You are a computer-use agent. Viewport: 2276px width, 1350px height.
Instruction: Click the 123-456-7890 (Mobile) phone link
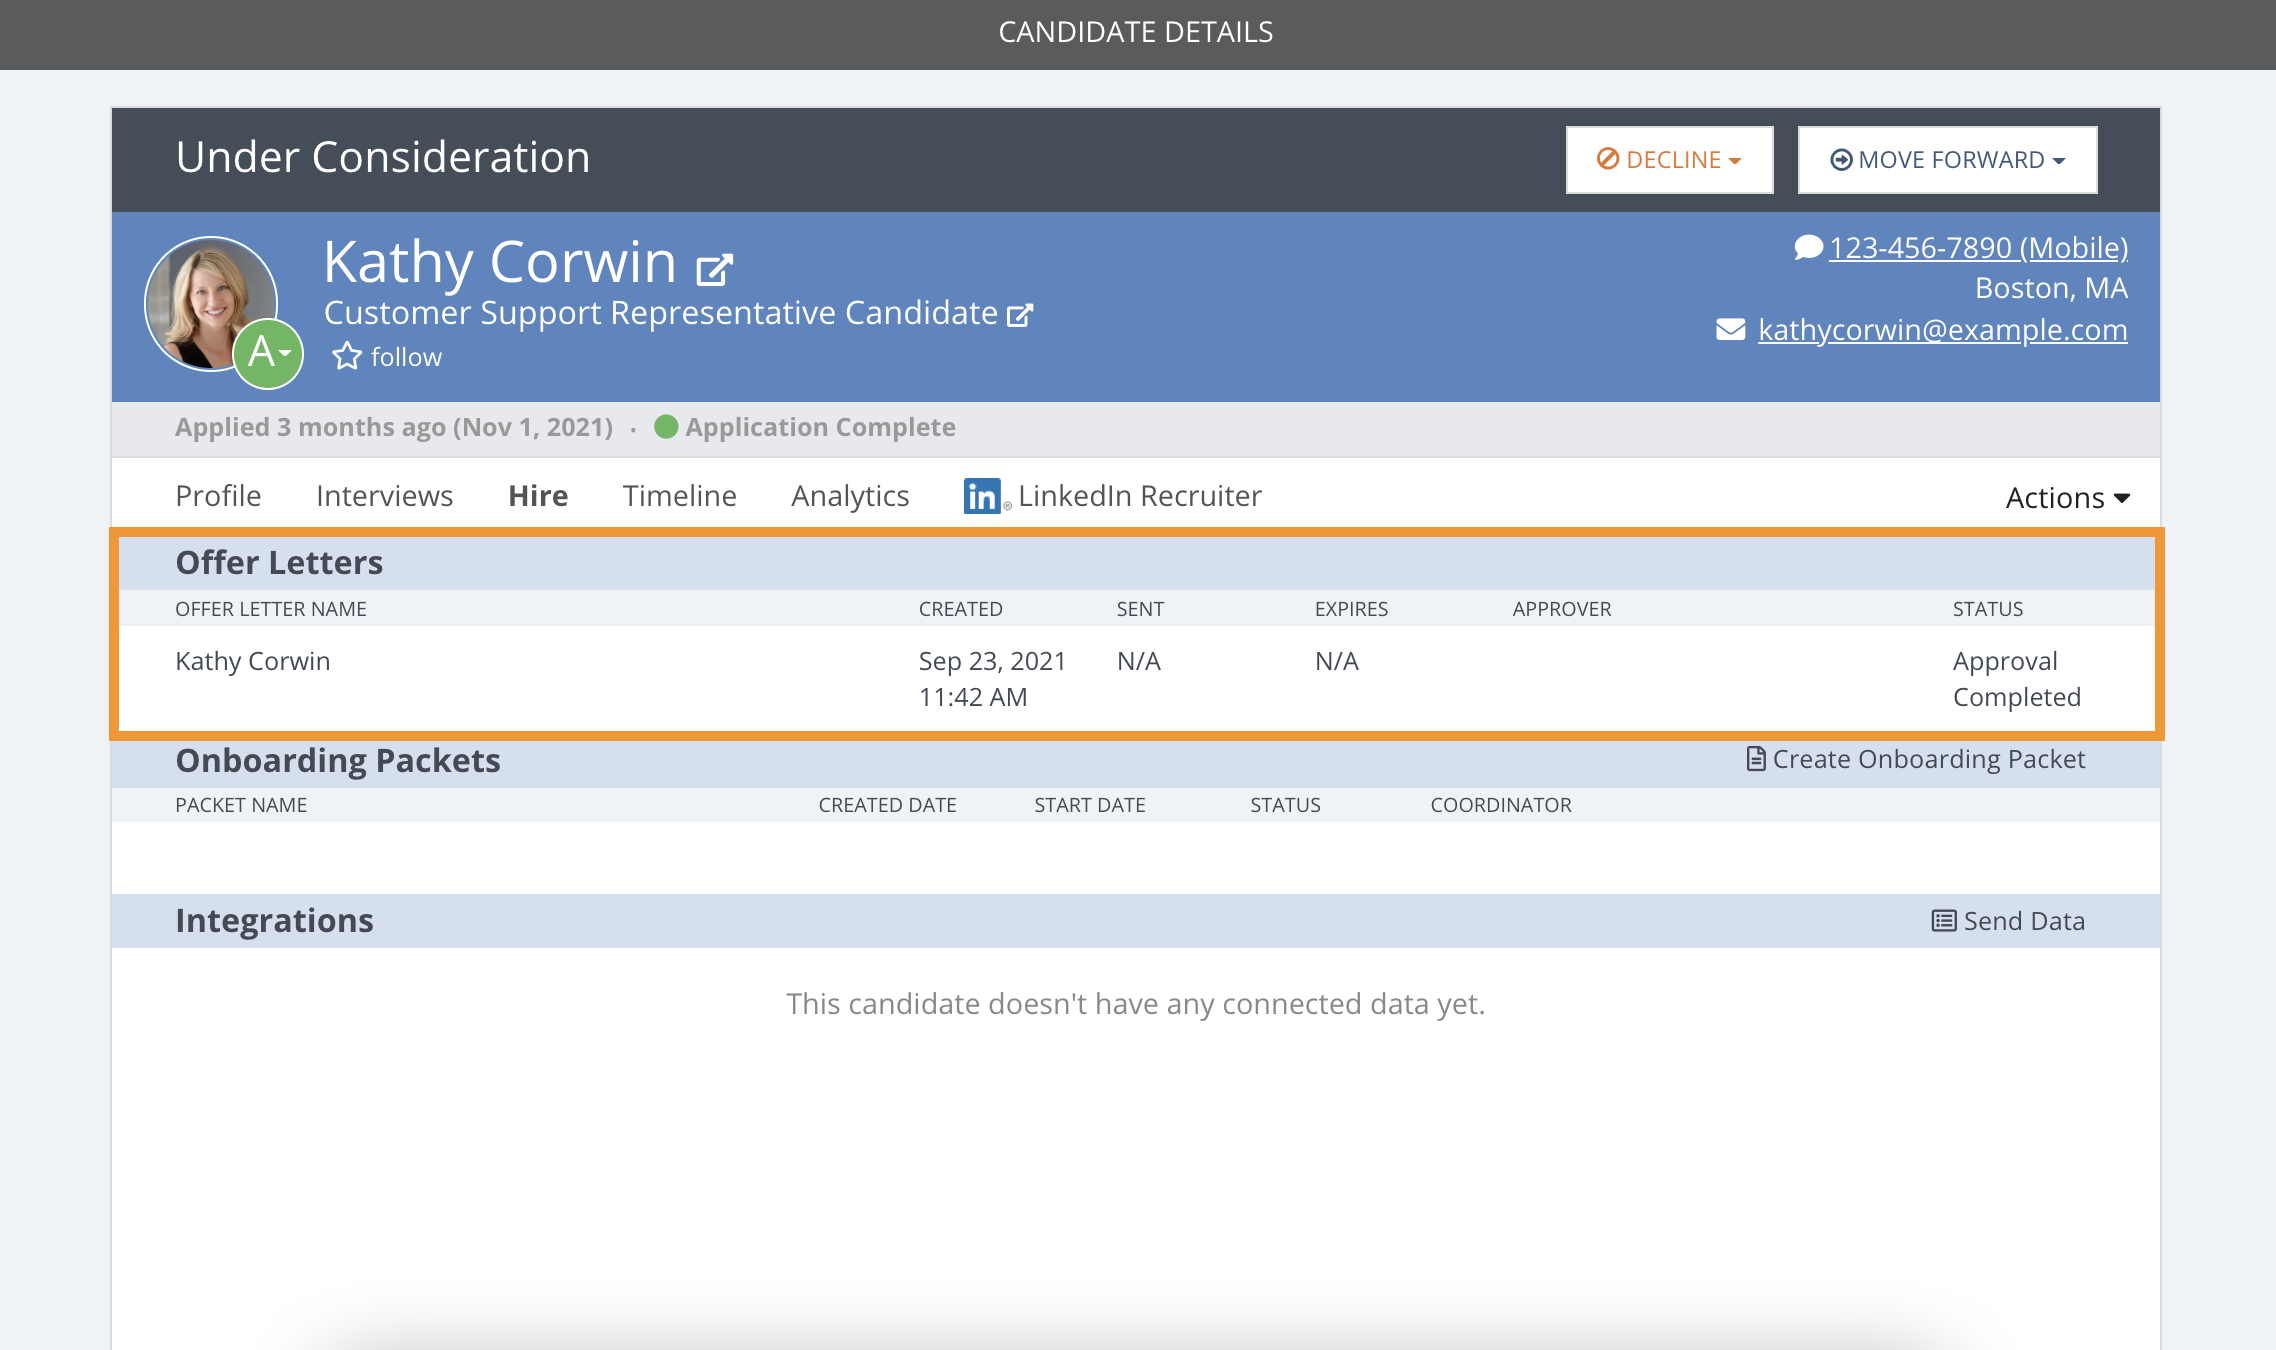1978,247
